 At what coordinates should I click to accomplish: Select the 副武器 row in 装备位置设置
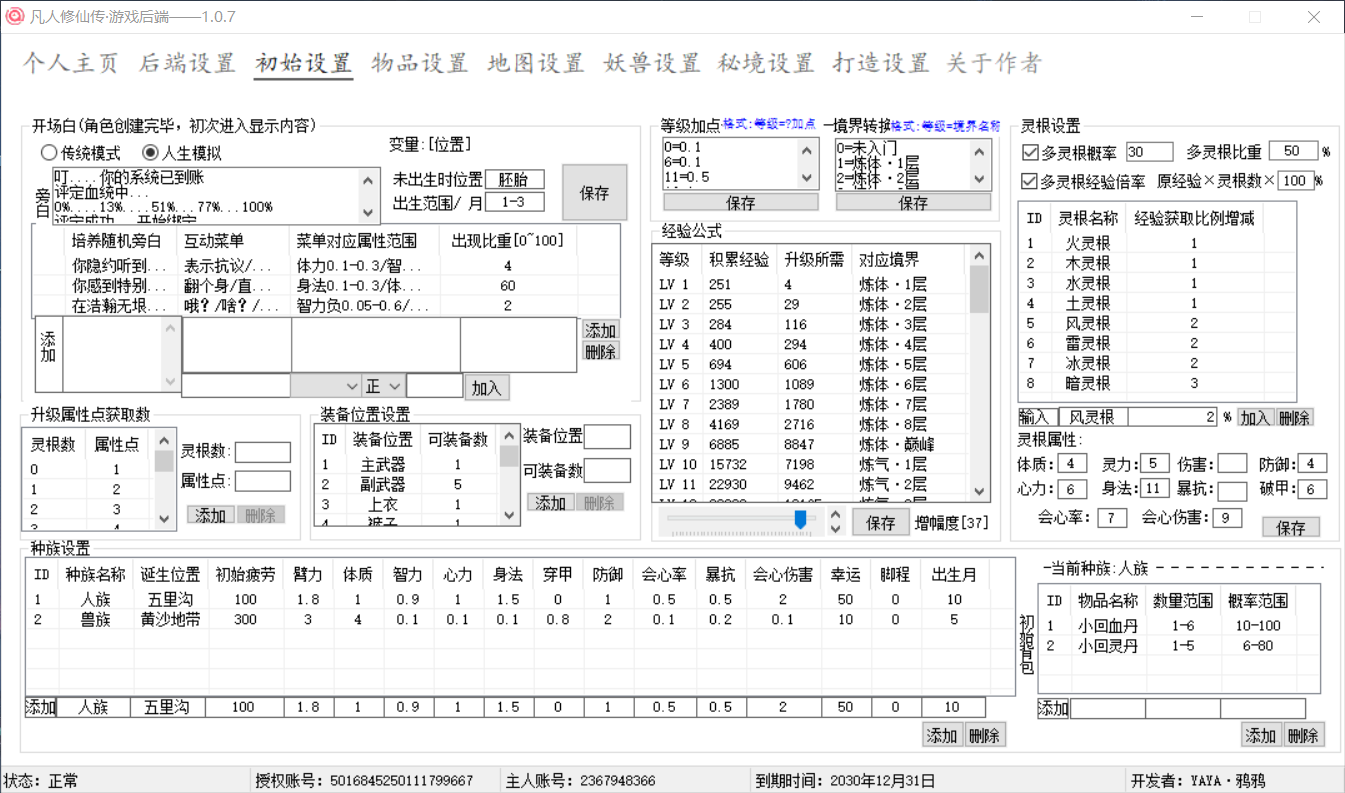(408, 485)
